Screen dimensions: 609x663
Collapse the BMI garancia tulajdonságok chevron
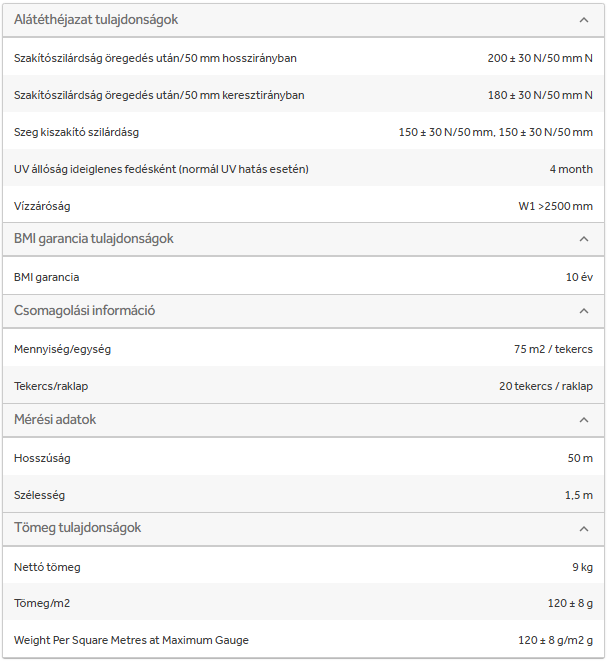point(584,239)
